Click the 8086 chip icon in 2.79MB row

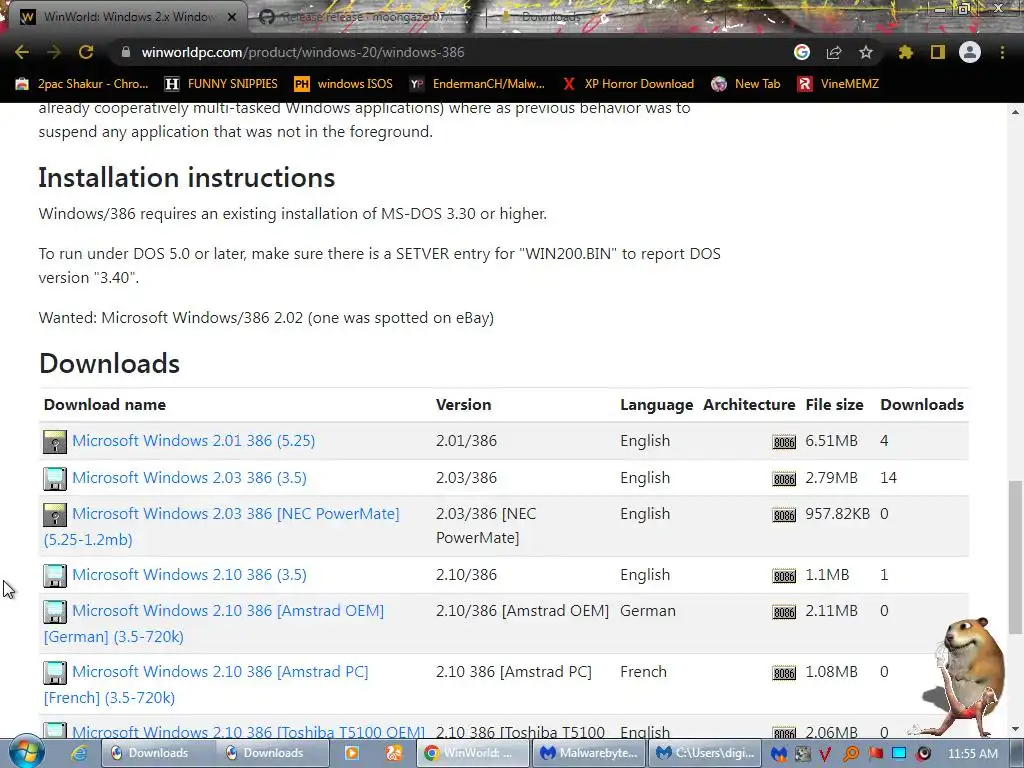coord(784,479)
